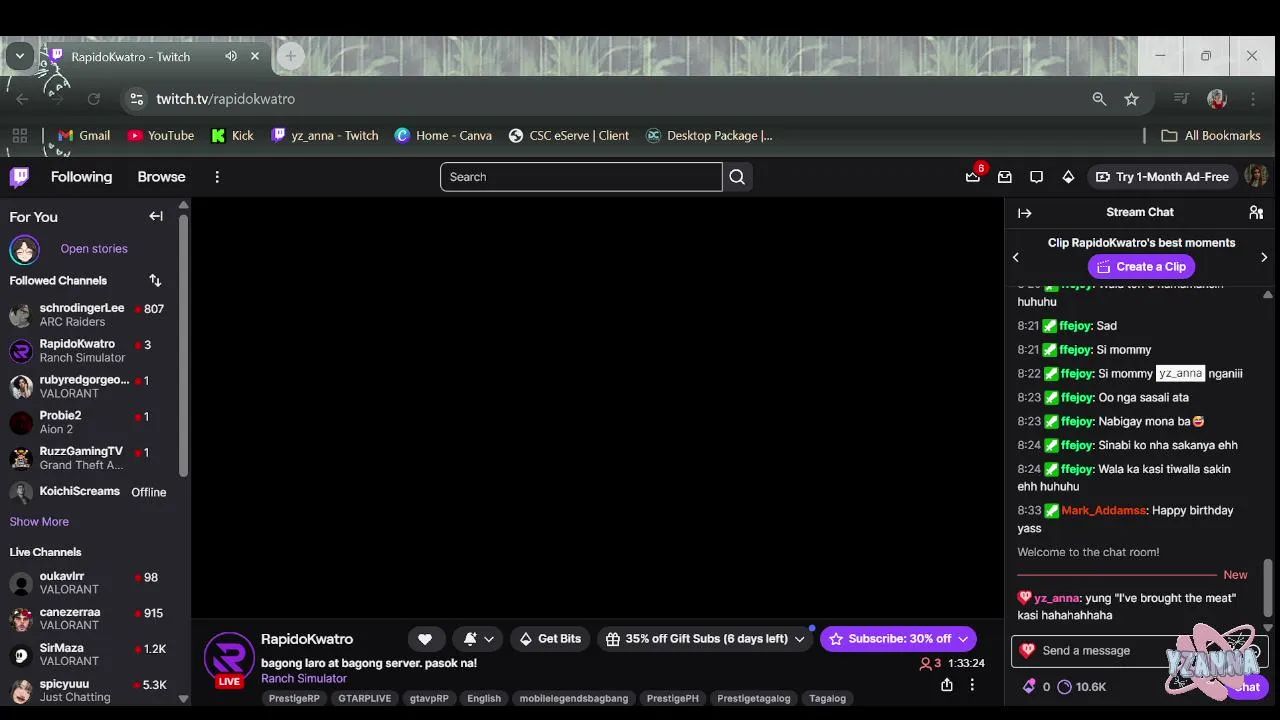Click the Mark_Addamss username in chat
The image size is (1280, 720).
click(1103, 511)
